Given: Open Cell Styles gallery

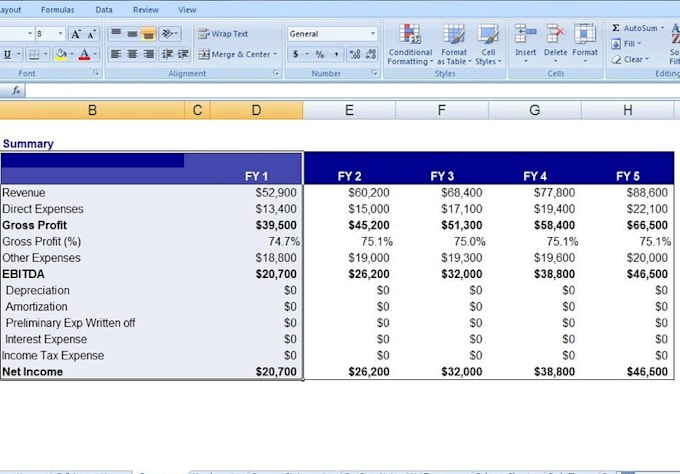Looking at the screenshot, I should tap(488, 45).
